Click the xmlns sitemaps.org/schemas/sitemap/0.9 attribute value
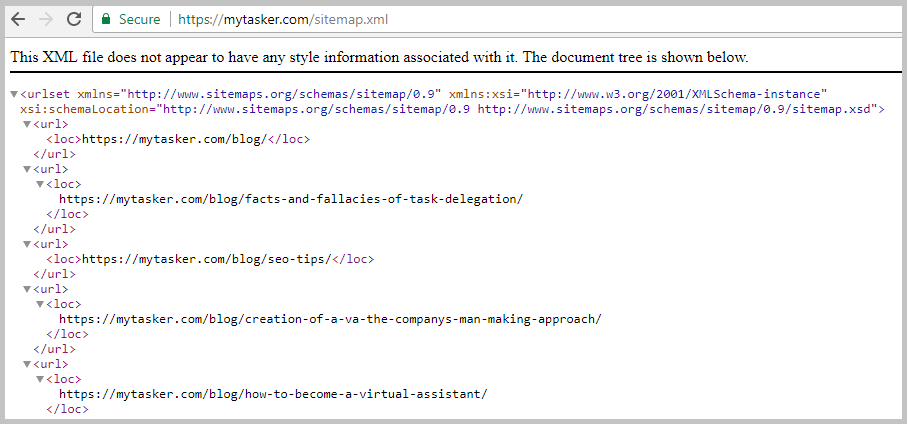This screenshot has height=424, width=907. [282, 94]
